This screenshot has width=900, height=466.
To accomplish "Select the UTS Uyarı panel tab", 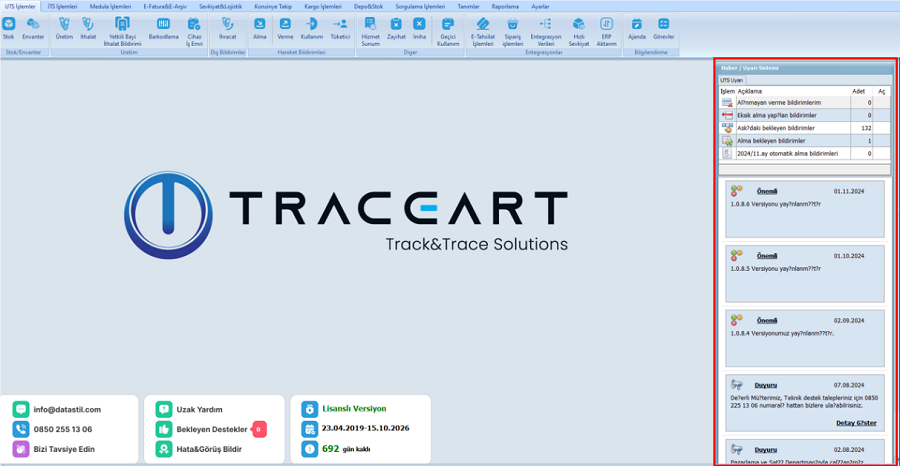I will coord(731,79).
